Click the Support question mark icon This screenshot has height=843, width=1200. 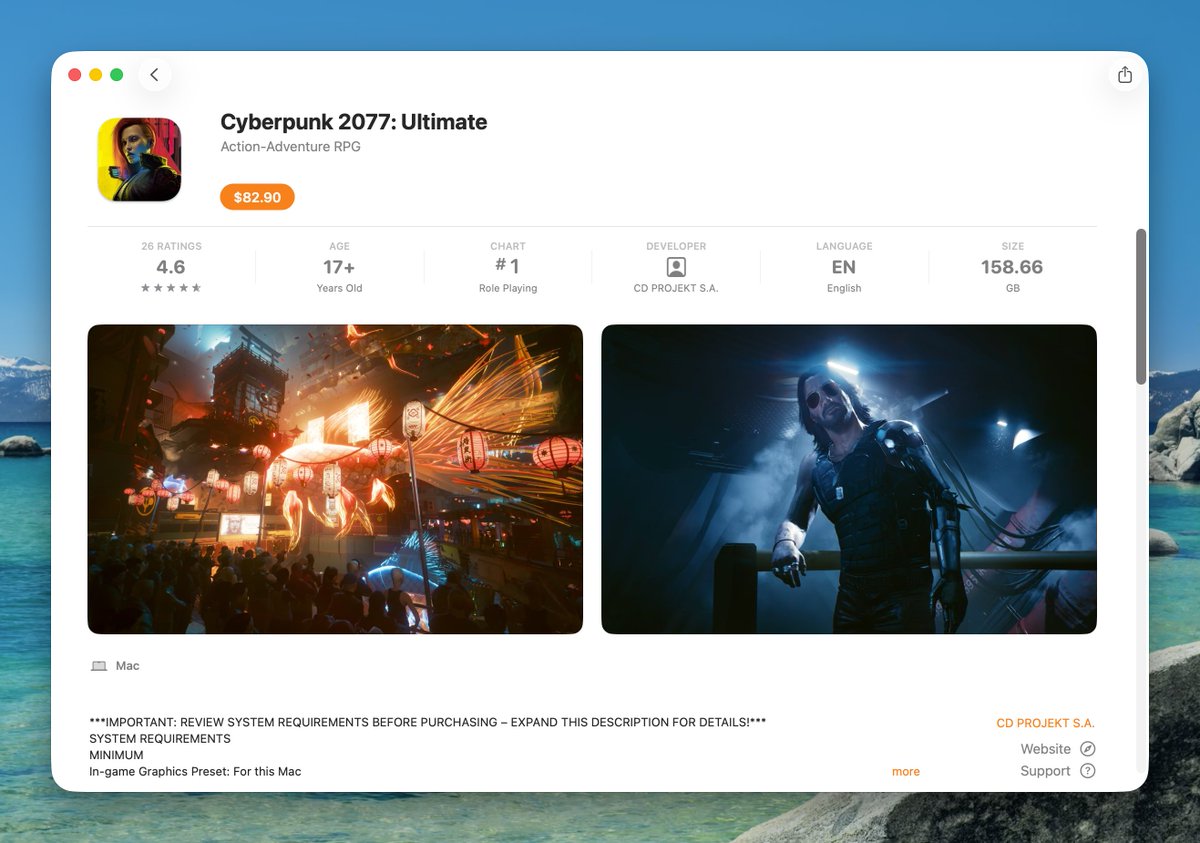[1088, 771]
